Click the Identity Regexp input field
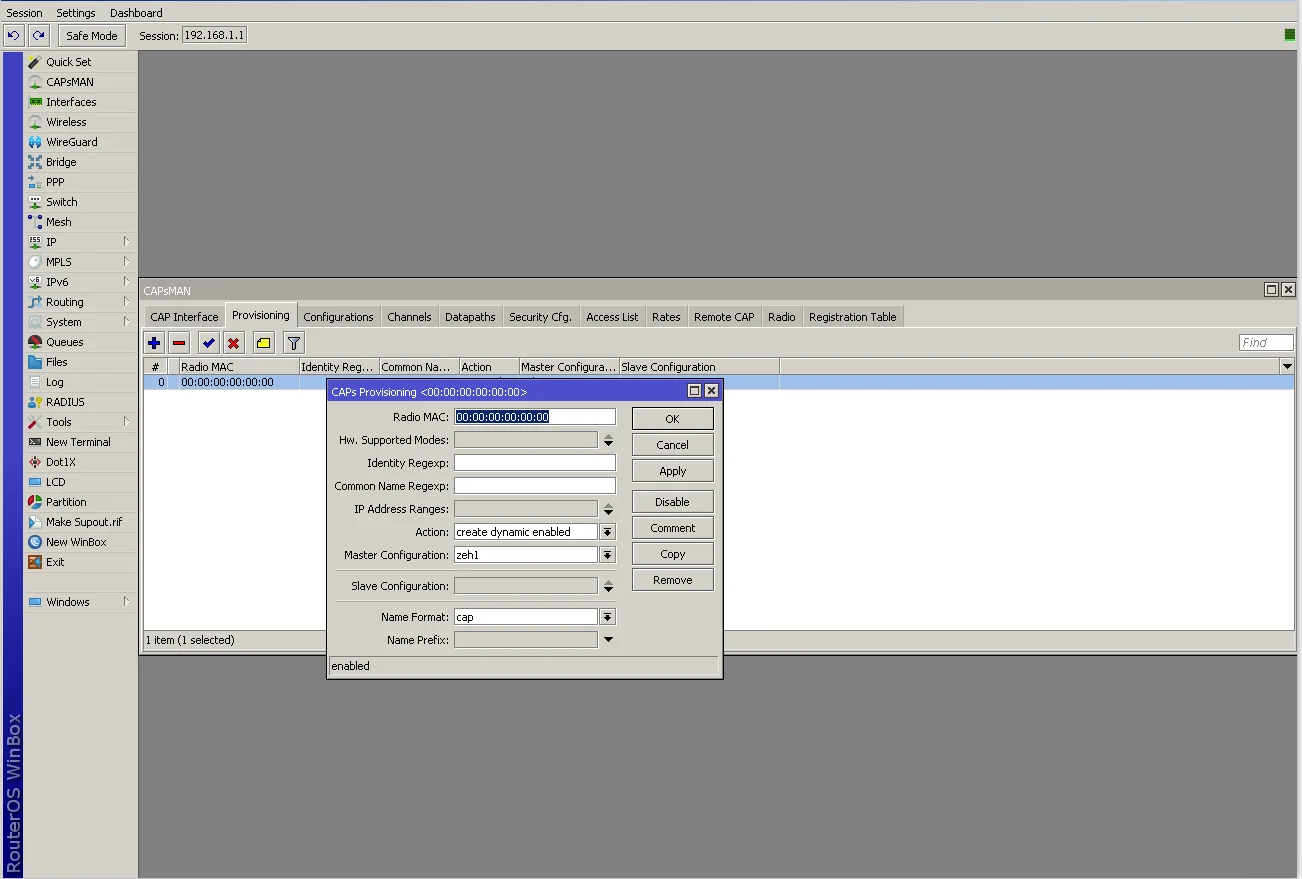Viewport: 1302px width, 879px height. point(535,463)
